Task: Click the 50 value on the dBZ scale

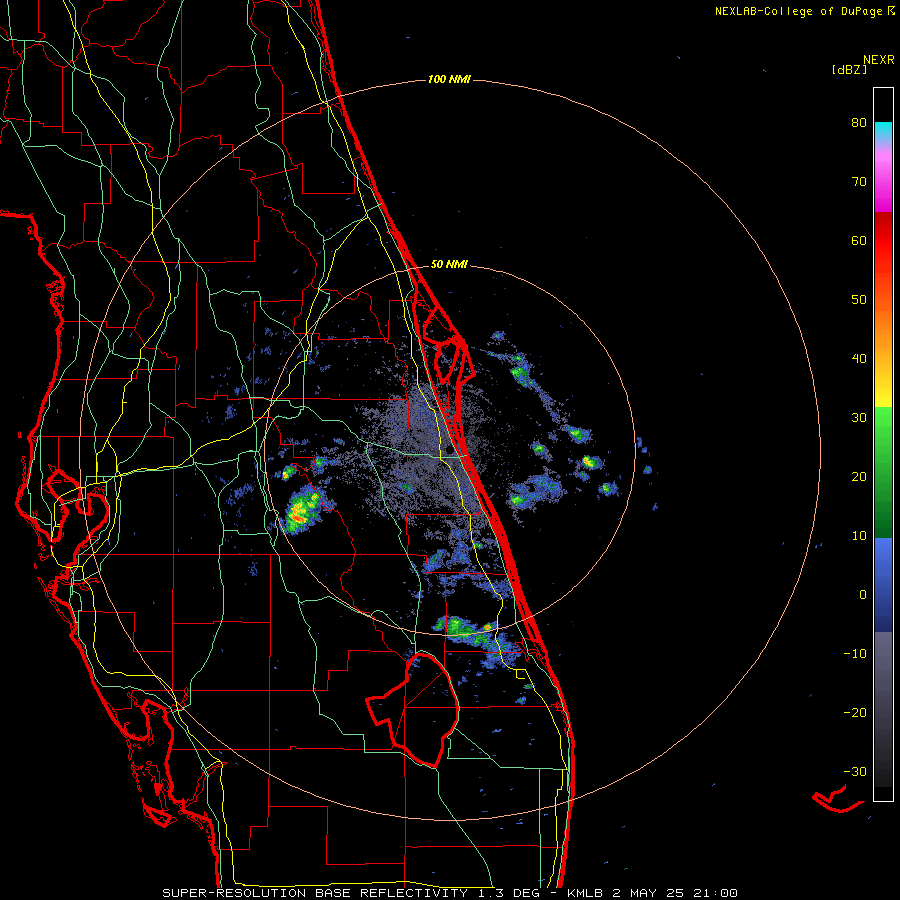Action: click(x=859, y=300)
